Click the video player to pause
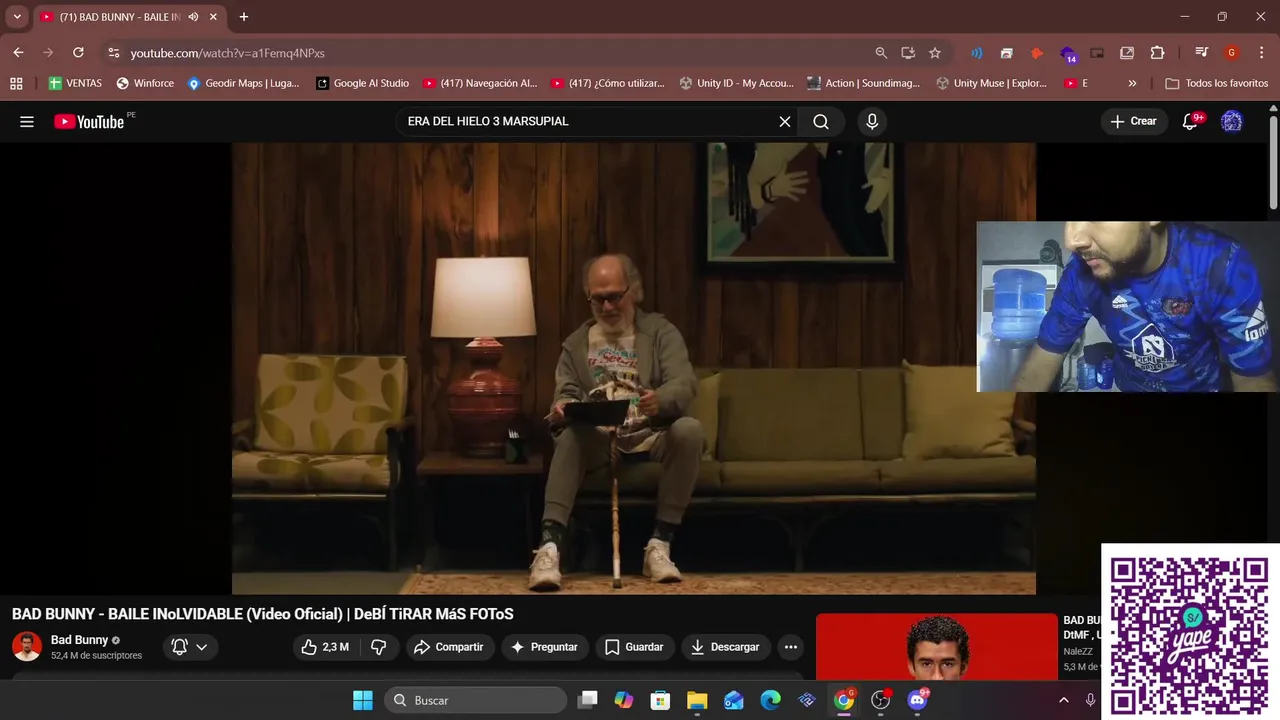This screenshot has width=1280, height=720. 634,368
